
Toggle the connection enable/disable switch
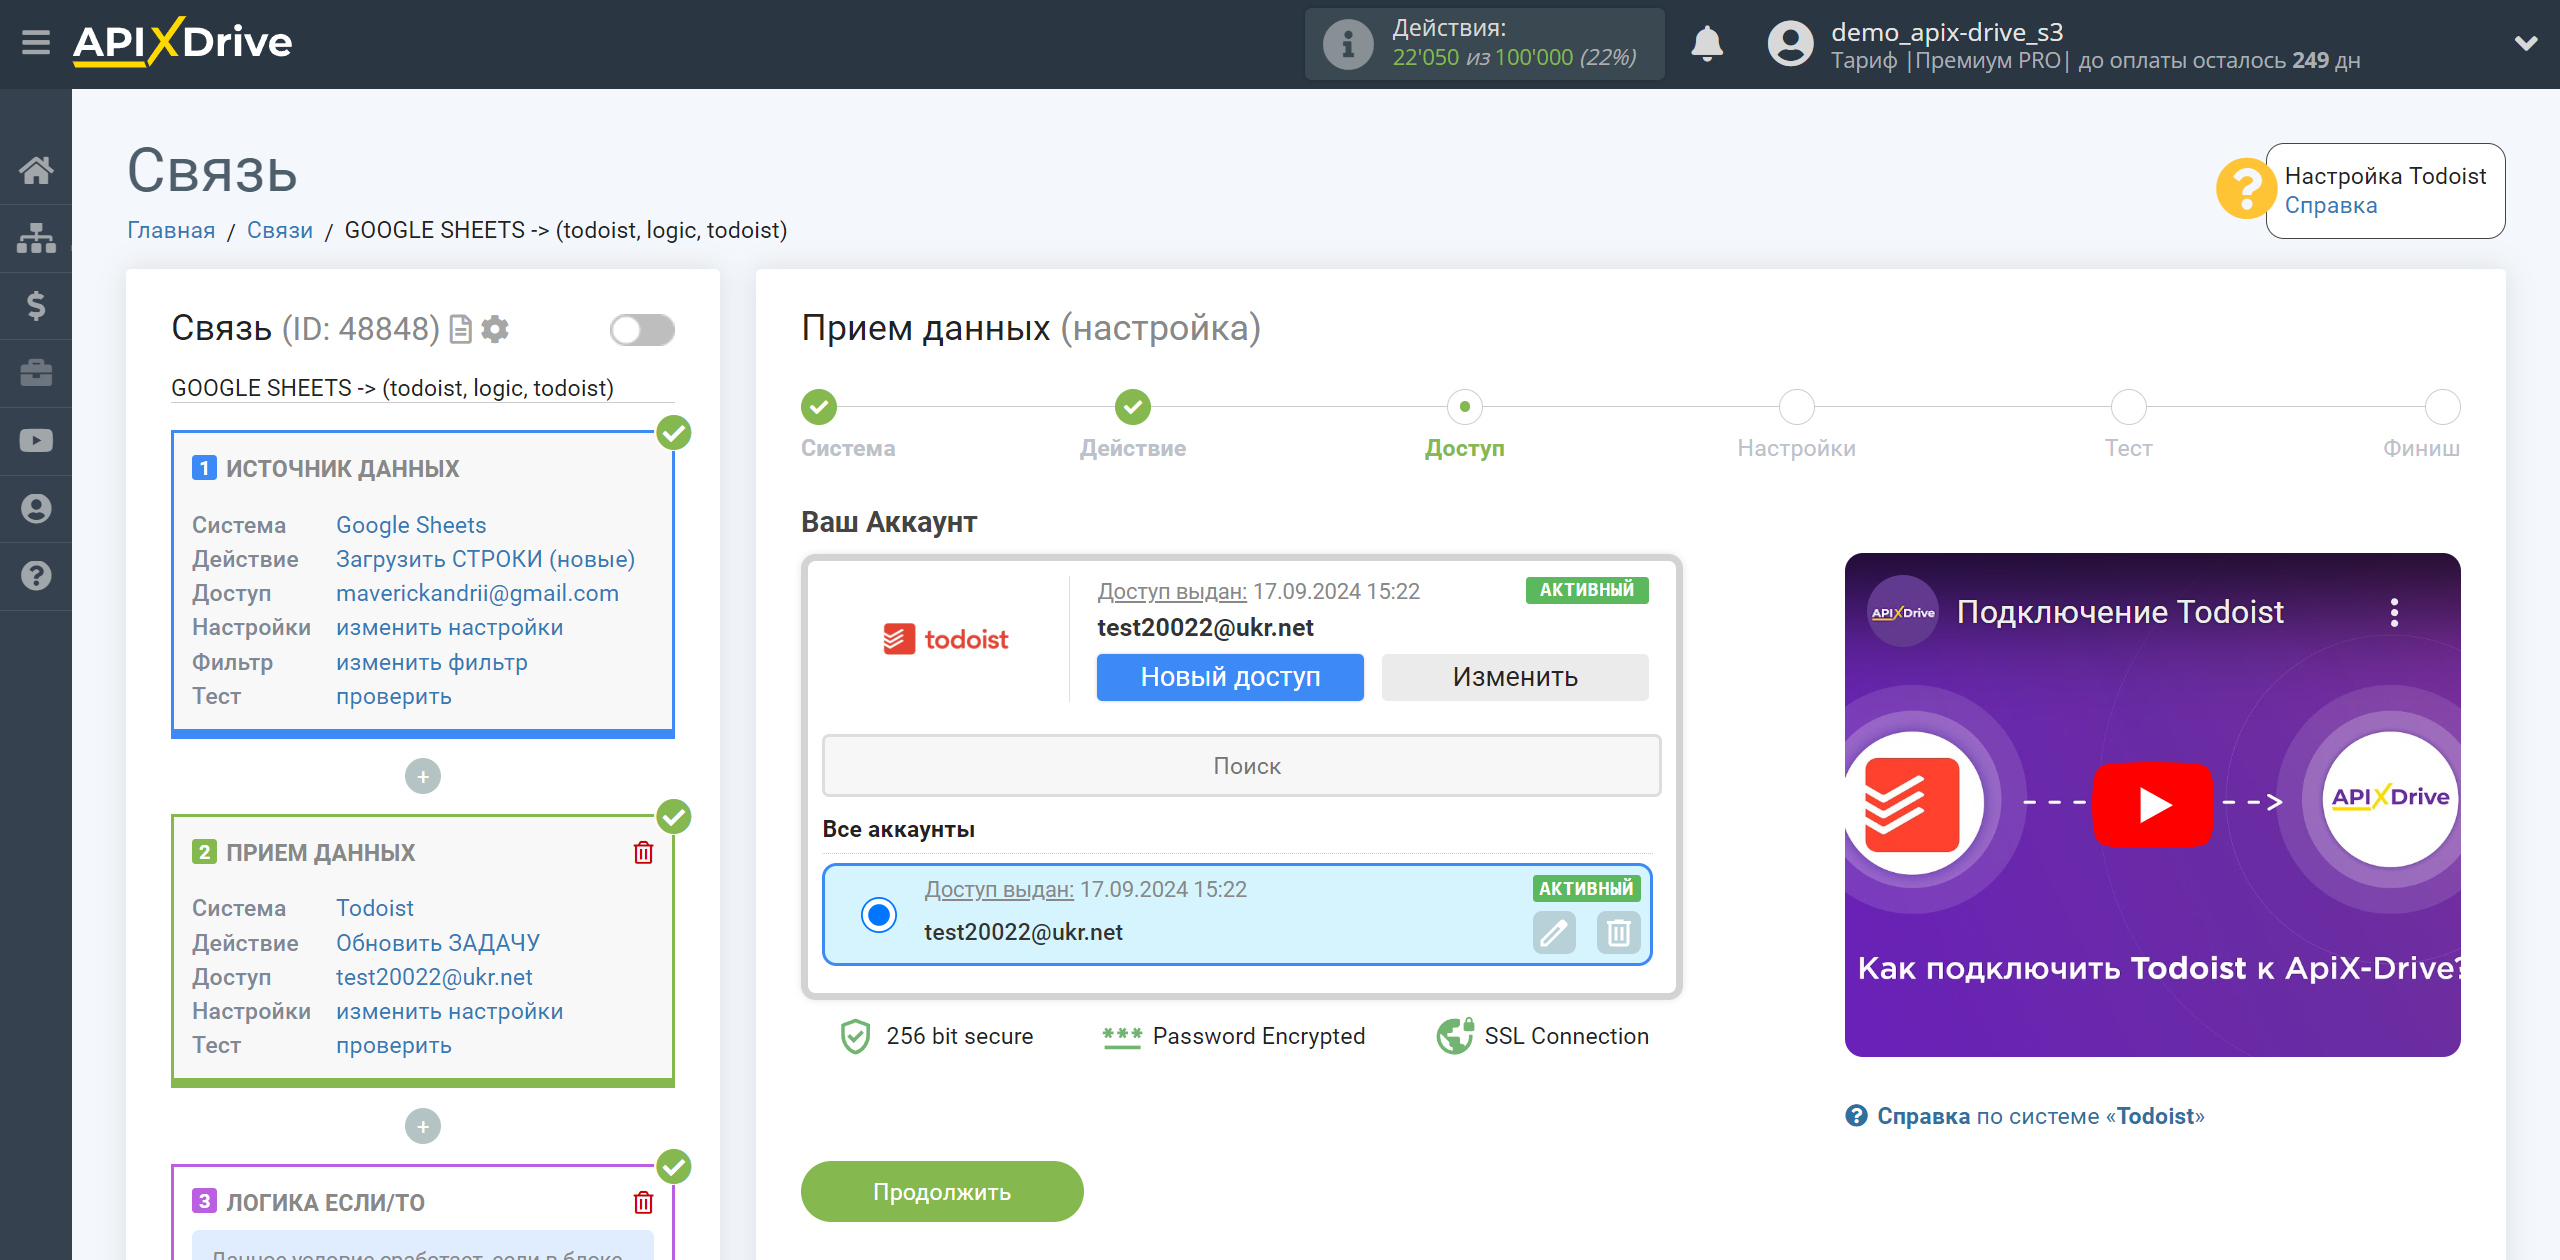[x=642, y=330]
